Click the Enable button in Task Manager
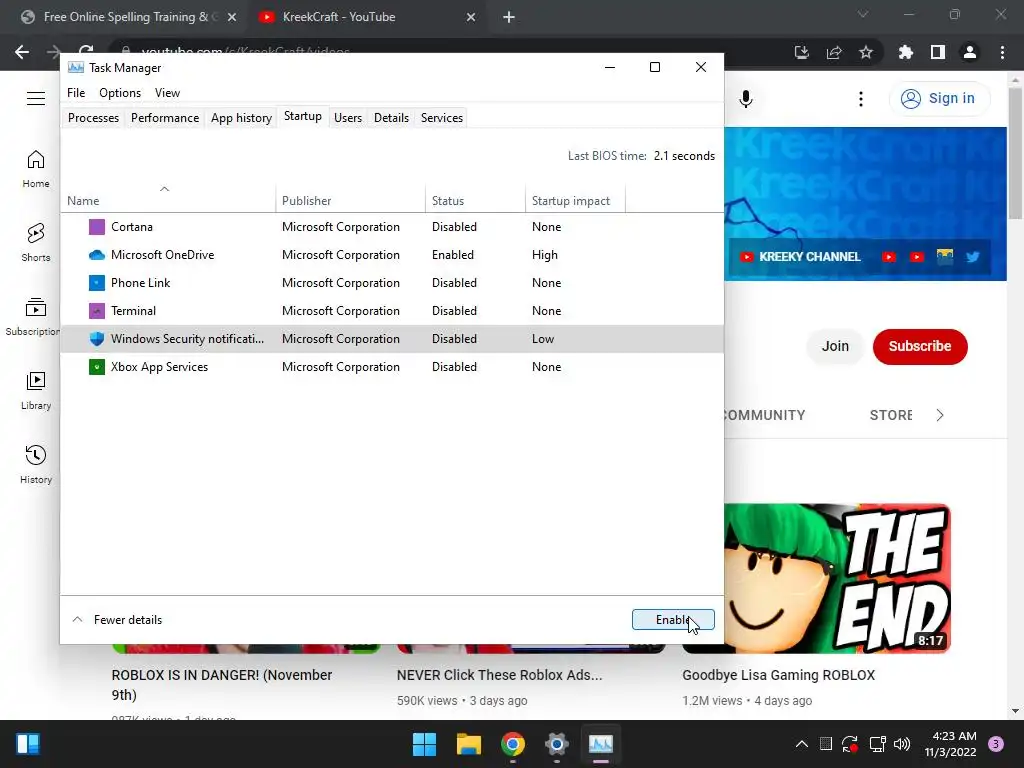This screenshot has width=1024, height=768. 673,620
